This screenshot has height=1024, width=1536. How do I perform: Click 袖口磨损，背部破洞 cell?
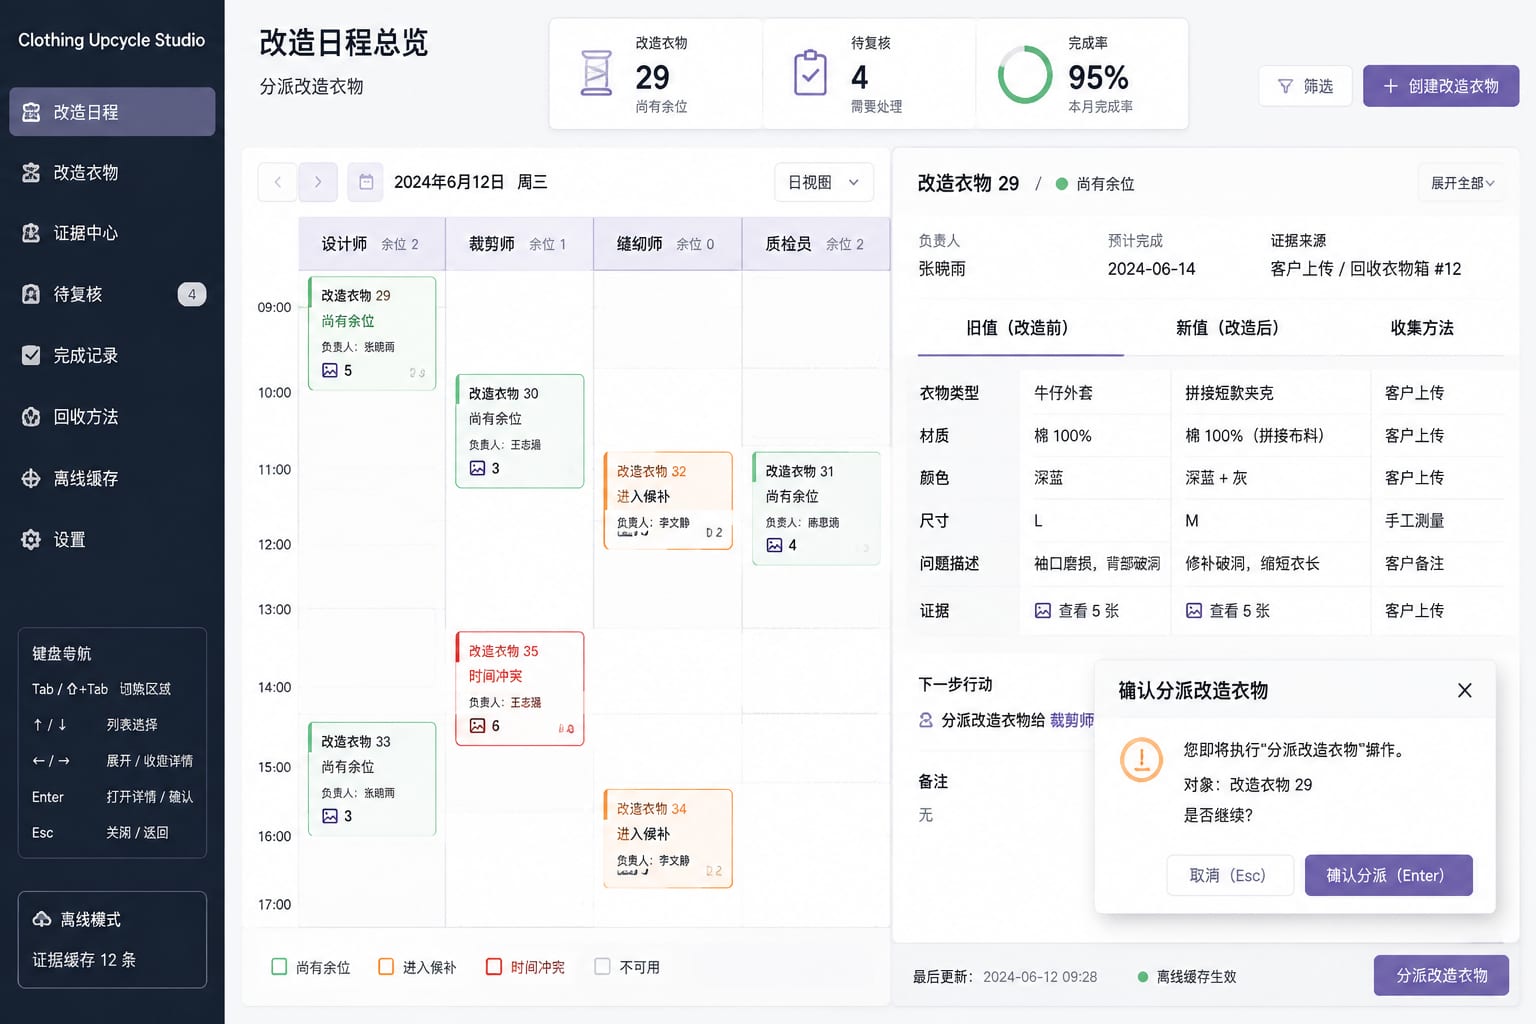tap(1097, 564)
